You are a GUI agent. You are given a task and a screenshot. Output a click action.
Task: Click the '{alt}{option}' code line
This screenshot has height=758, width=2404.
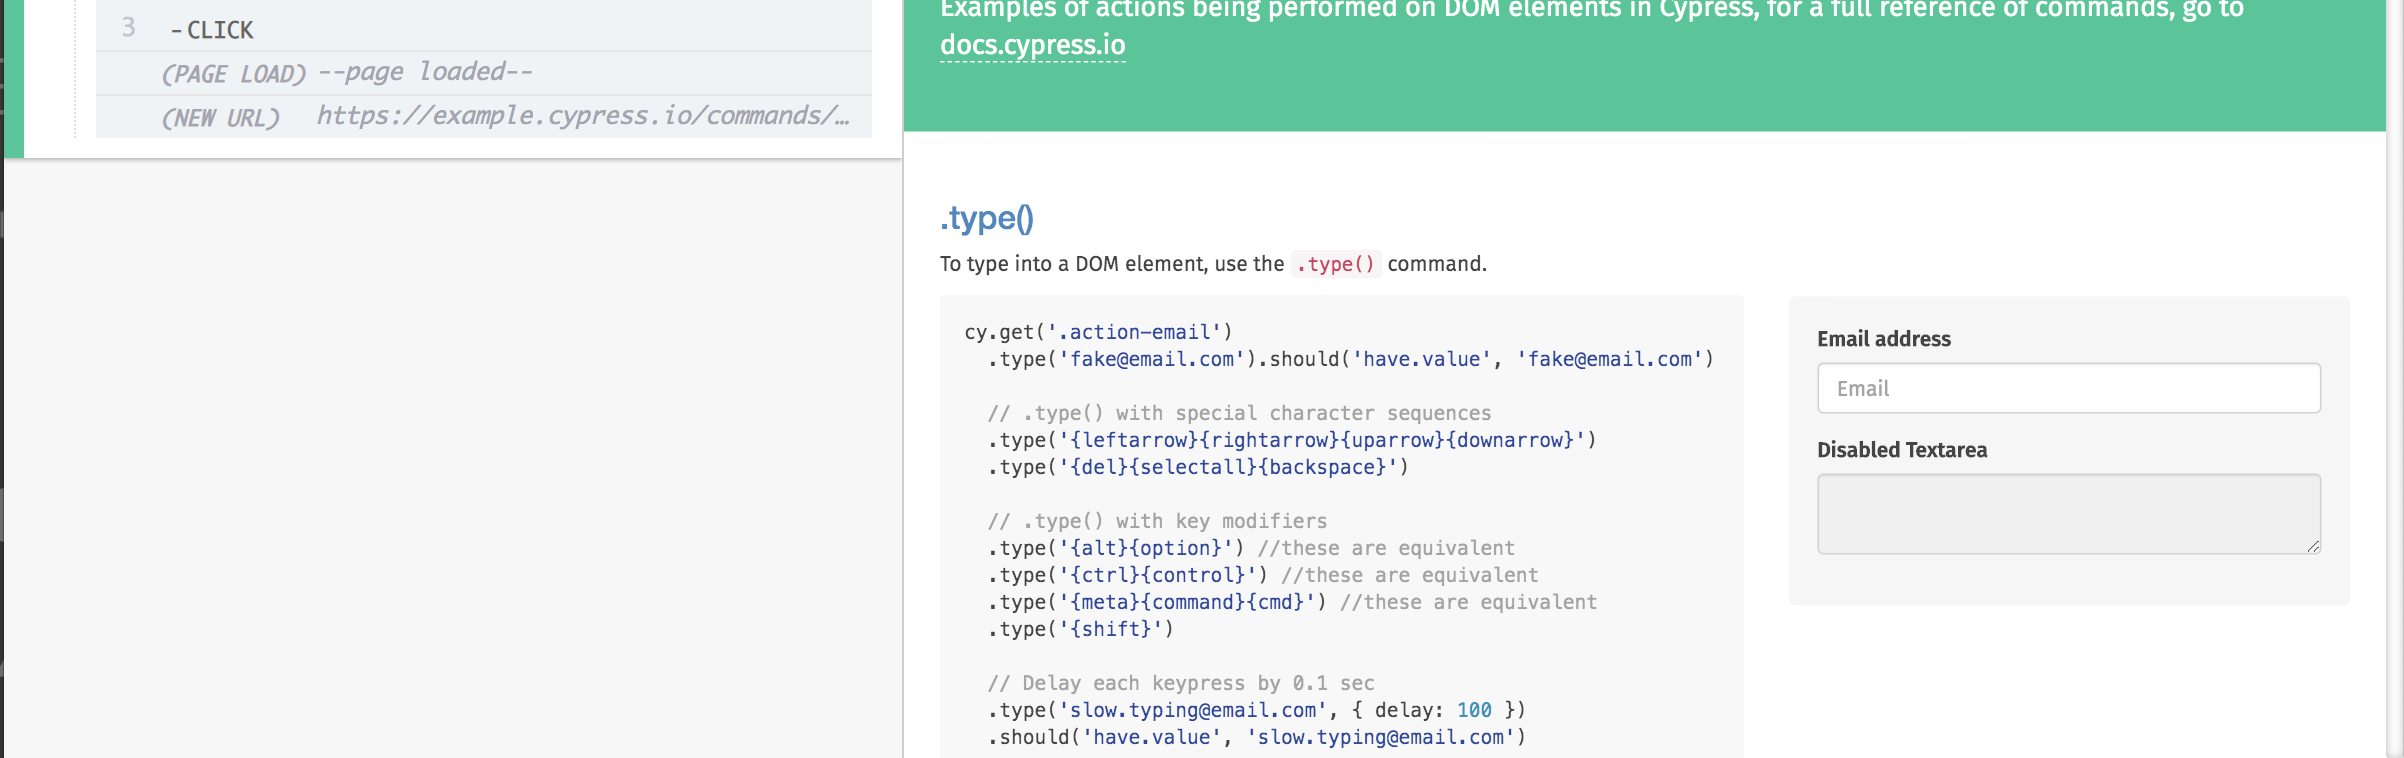(x=1251, y=548)
